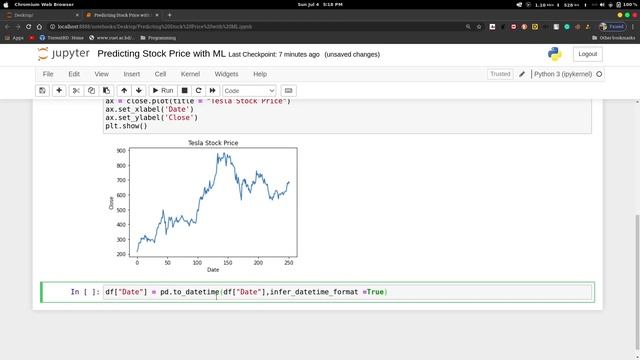
Task: Open the Paused profile button
Action: (x=612, y=27)
